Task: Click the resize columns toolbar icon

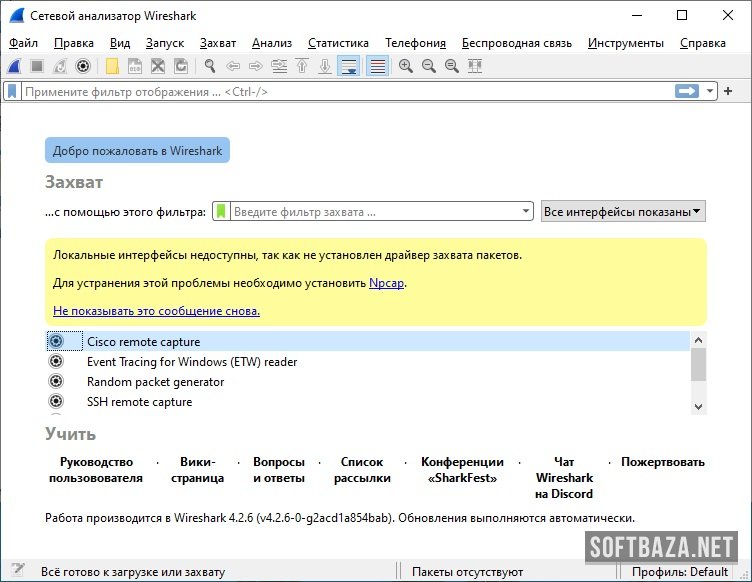Action: pos(474,66)
